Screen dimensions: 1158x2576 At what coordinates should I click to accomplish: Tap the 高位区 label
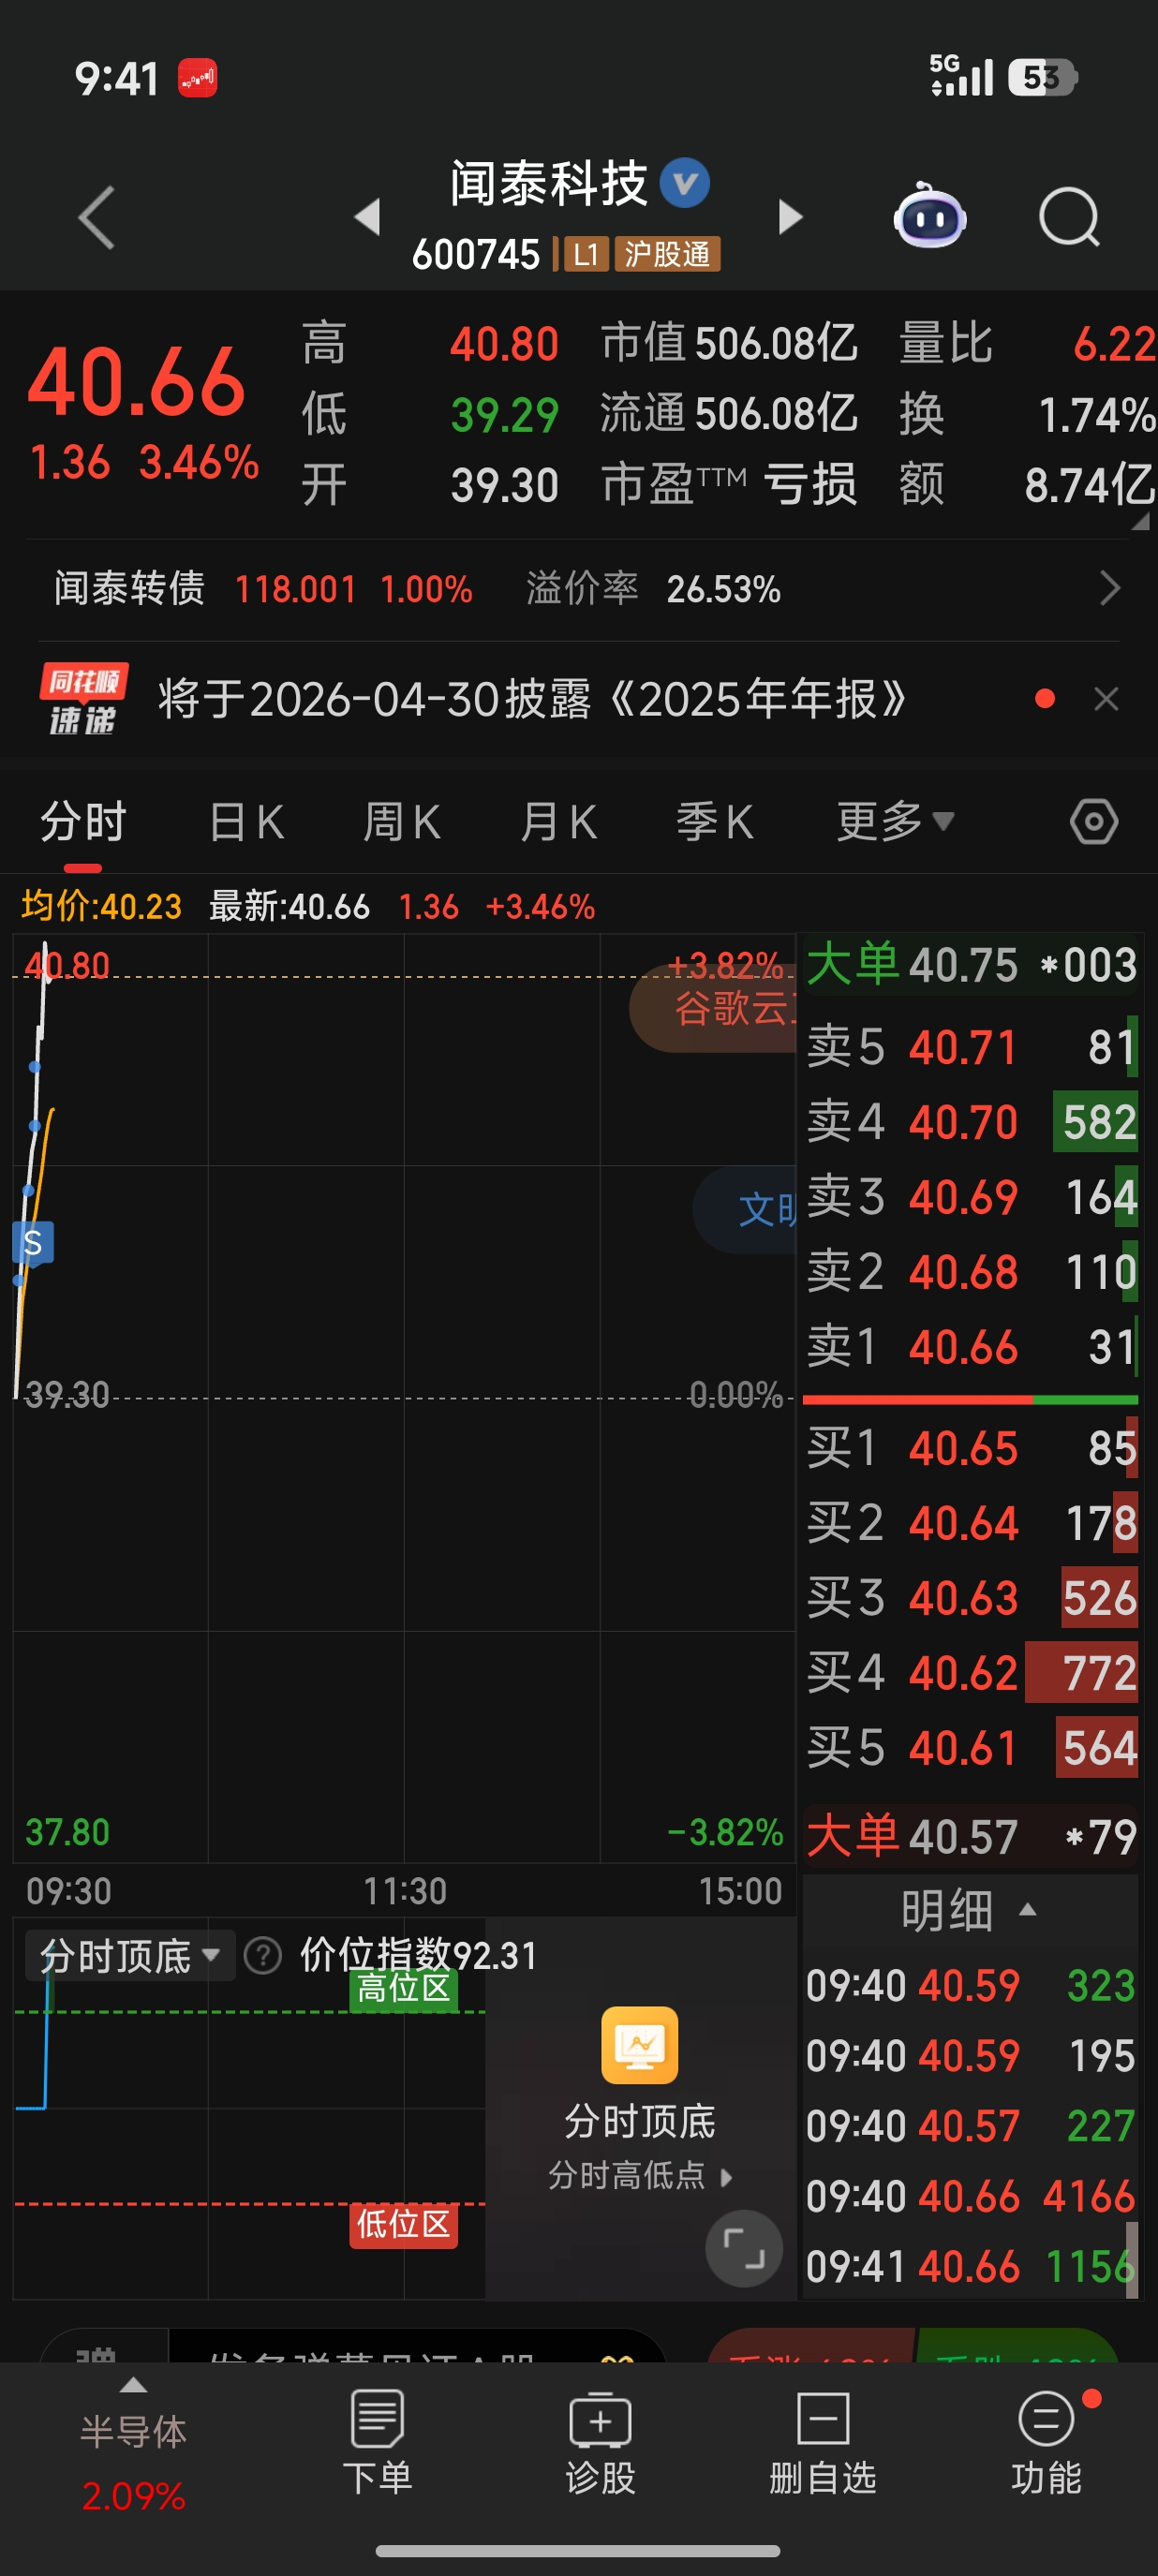[x=404, y=1988]
